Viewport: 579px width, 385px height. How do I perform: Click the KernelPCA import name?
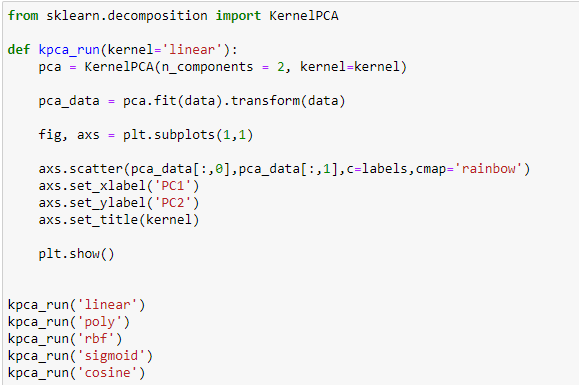point(304,16)
